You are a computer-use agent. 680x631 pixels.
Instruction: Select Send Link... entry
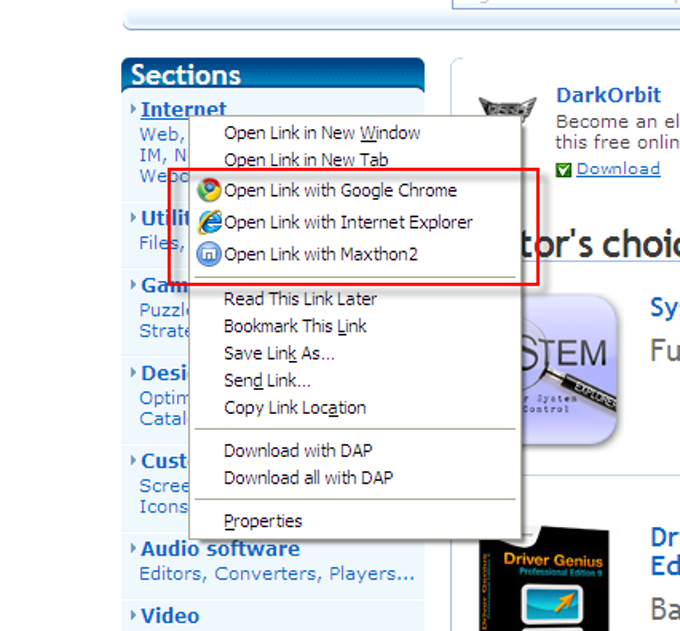355,381
